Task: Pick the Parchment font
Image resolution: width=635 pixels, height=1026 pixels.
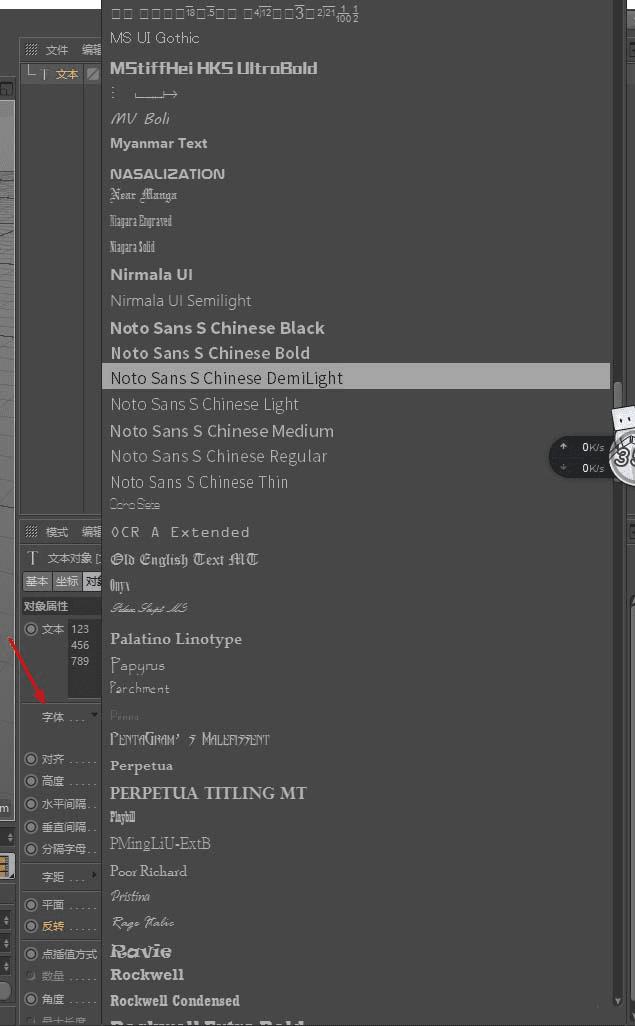Action: click(139, 688)
